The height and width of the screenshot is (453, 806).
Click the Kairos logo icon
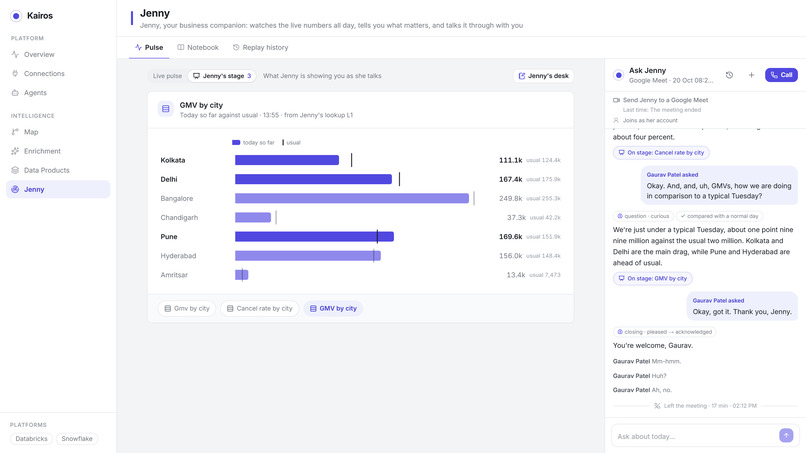tap(16, 16)
